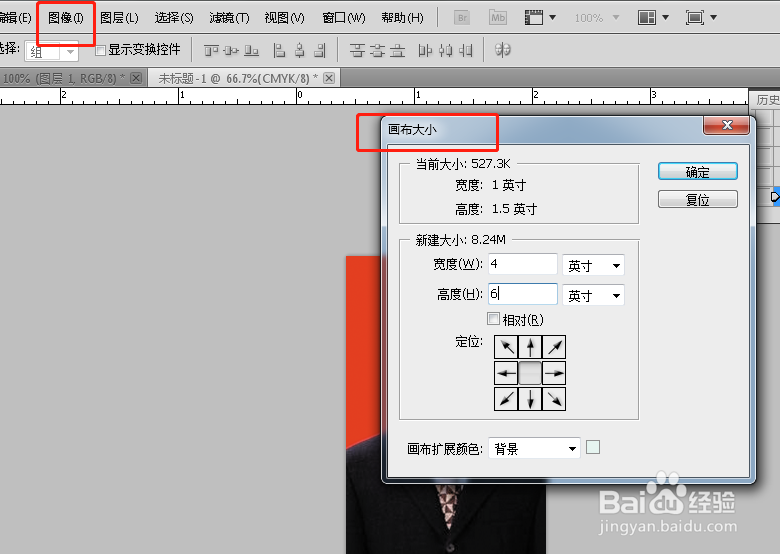The width and height of the screenshot is (780, 554).
Task: Open the 滤镜(T) menu
Action: [x=229, y=18]
